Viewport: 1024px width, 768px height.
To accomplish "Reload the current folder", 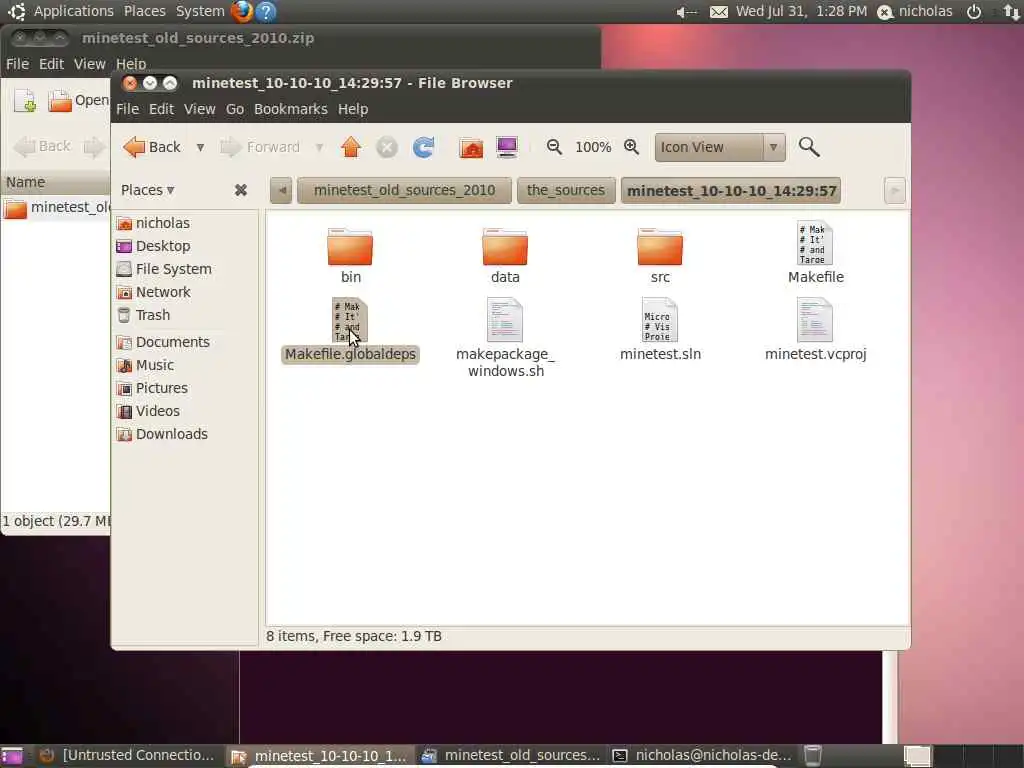I will [x=423, y=147].
